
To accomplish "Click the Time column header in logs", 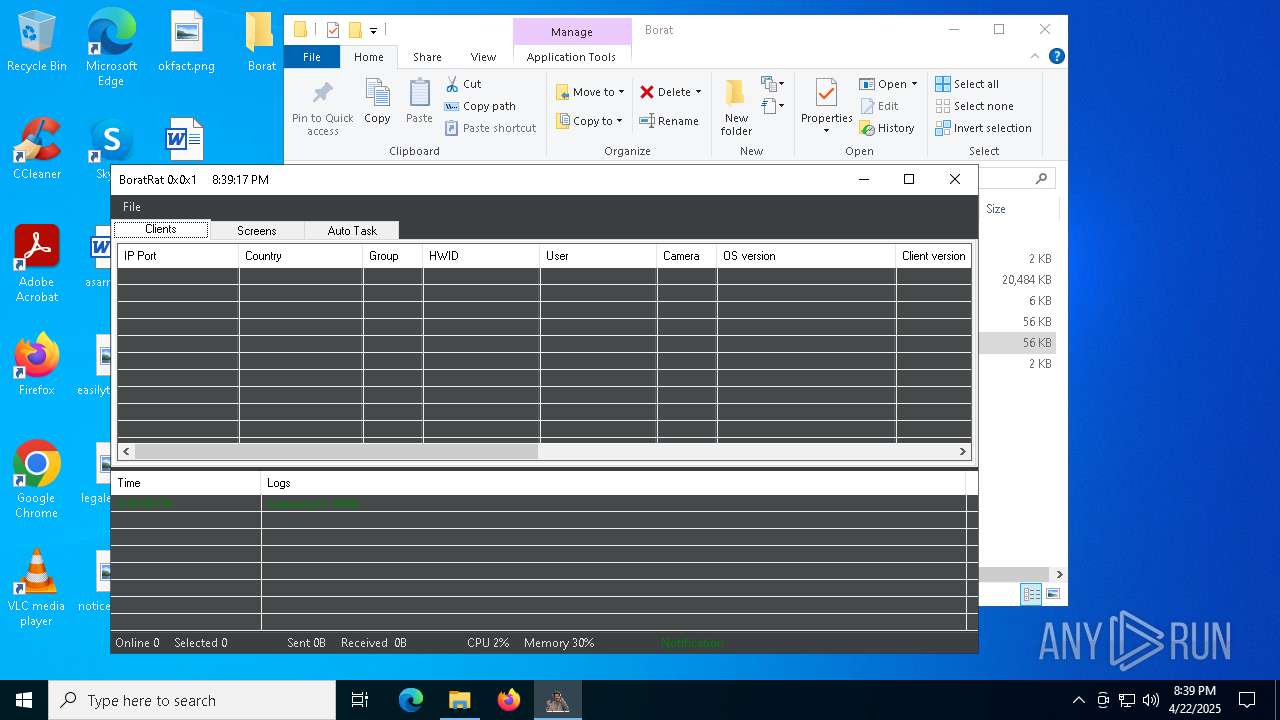I will pyautogui.click(x=185, y=483).
